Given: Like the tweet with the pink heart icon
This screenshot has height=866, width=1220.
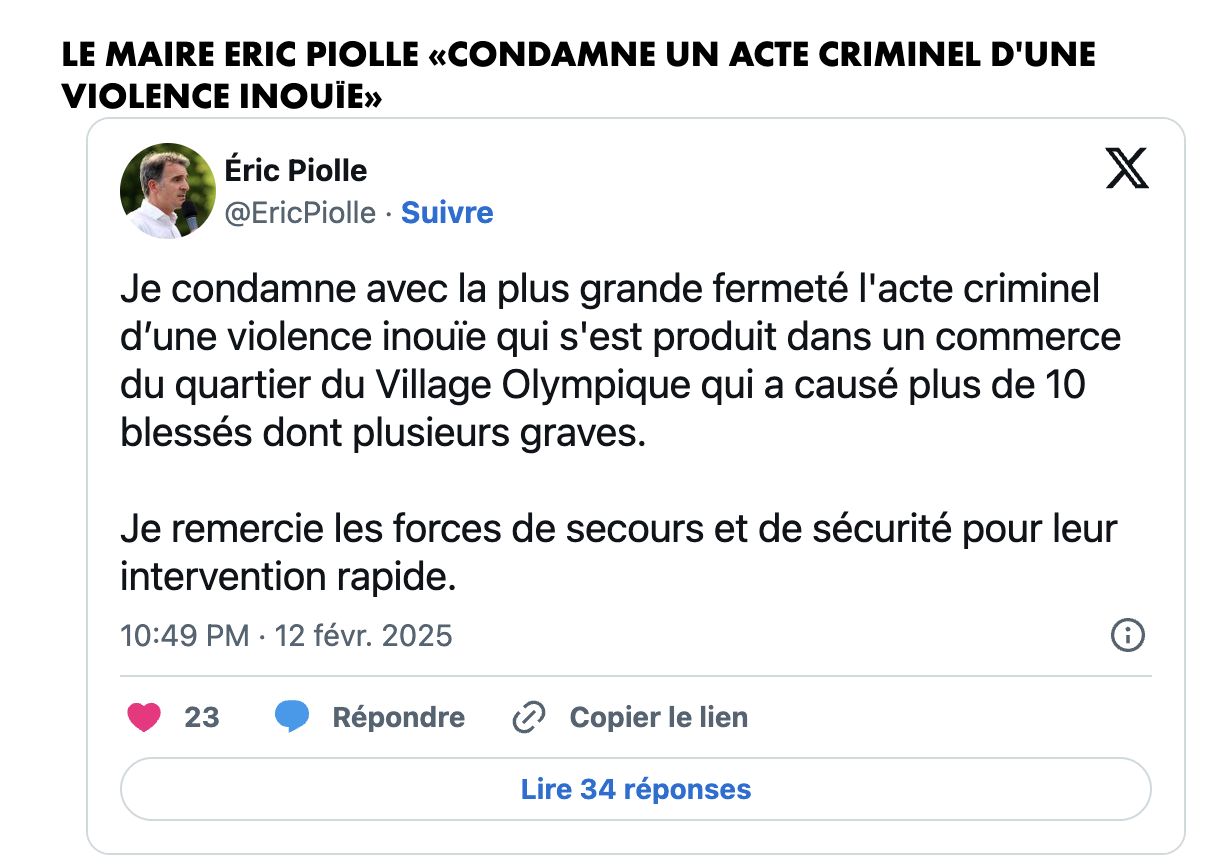Looking at the screenshot, I should 145,717.
